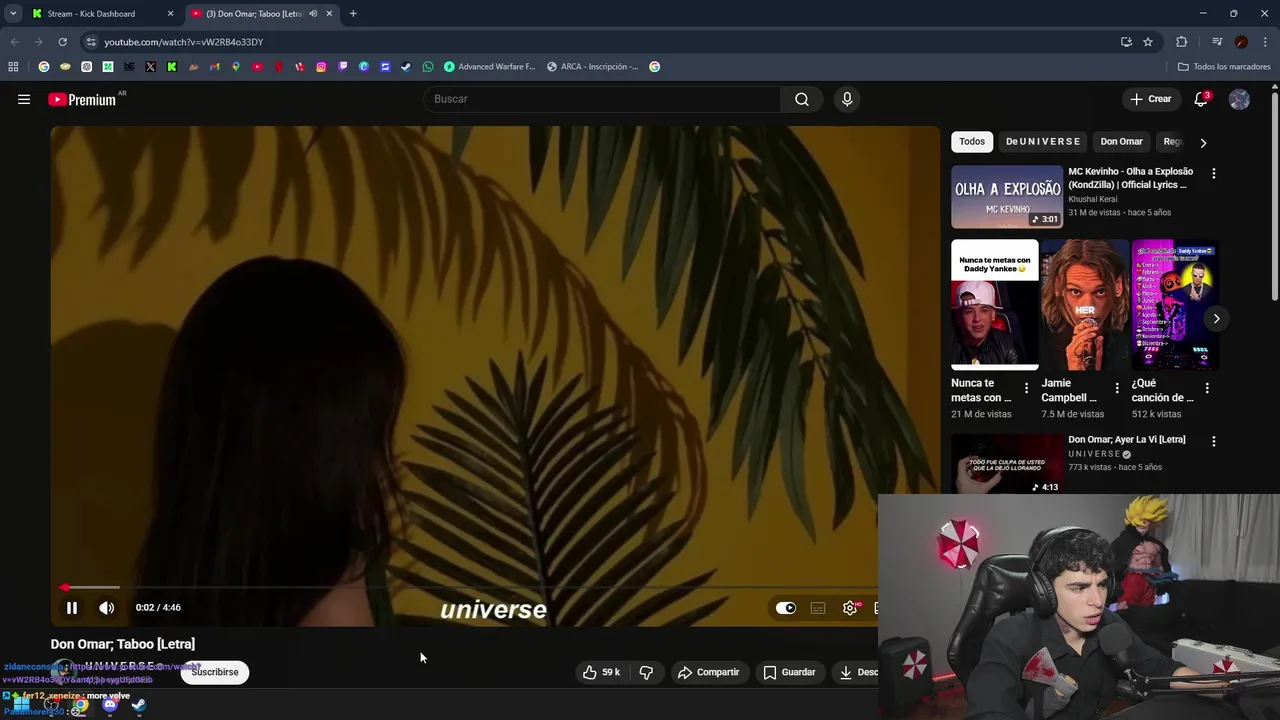View site information icon in address bar
The image size is (1280, 720).
point(91,42)
